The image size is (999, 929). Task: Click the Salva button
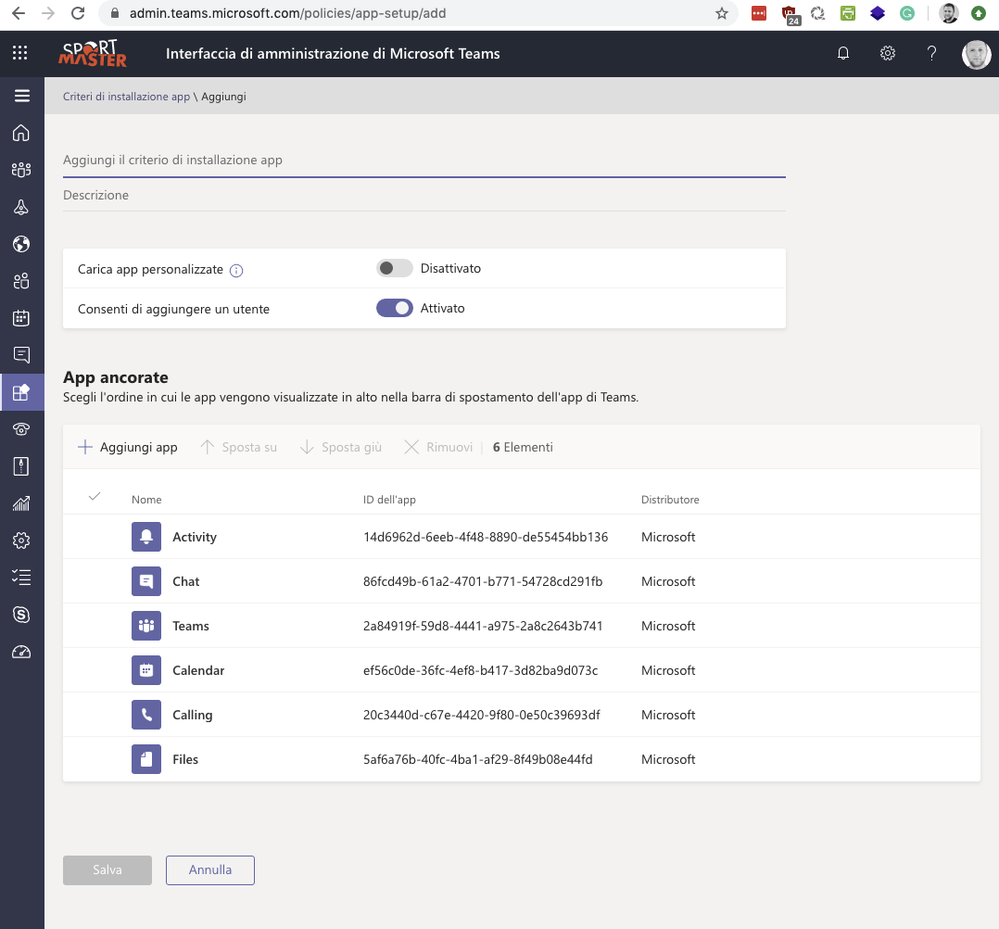click(x=107, y=870)
